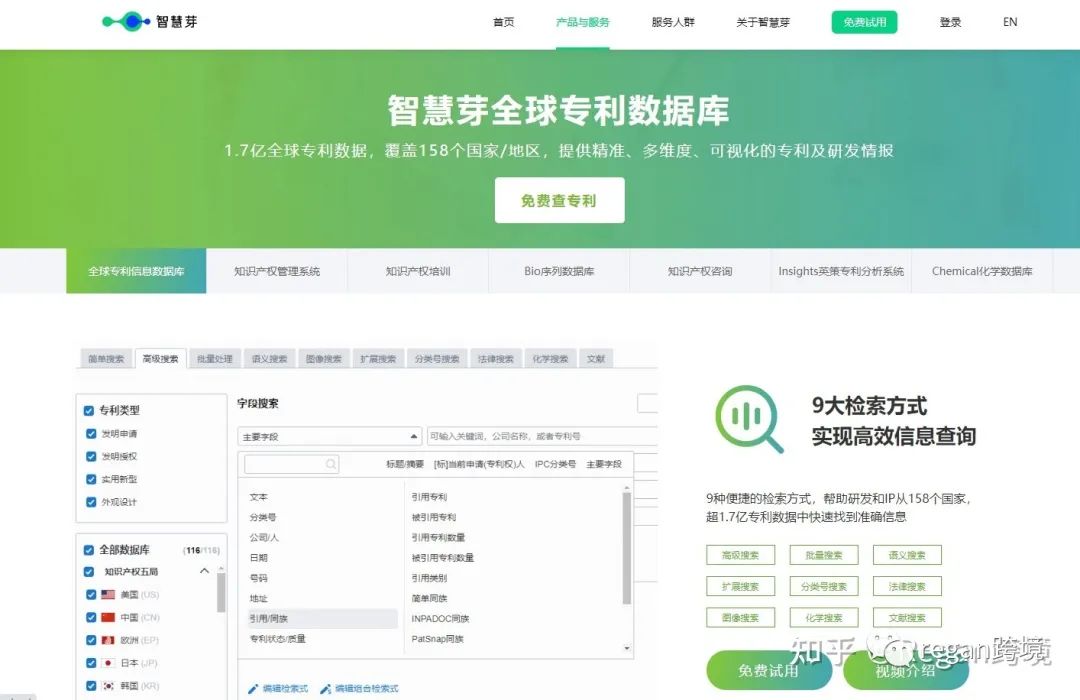Choose the INPADOC同族 field option
Viewport: 1080px width, 700px height.
pyautogui.click(x=440, y=619)
